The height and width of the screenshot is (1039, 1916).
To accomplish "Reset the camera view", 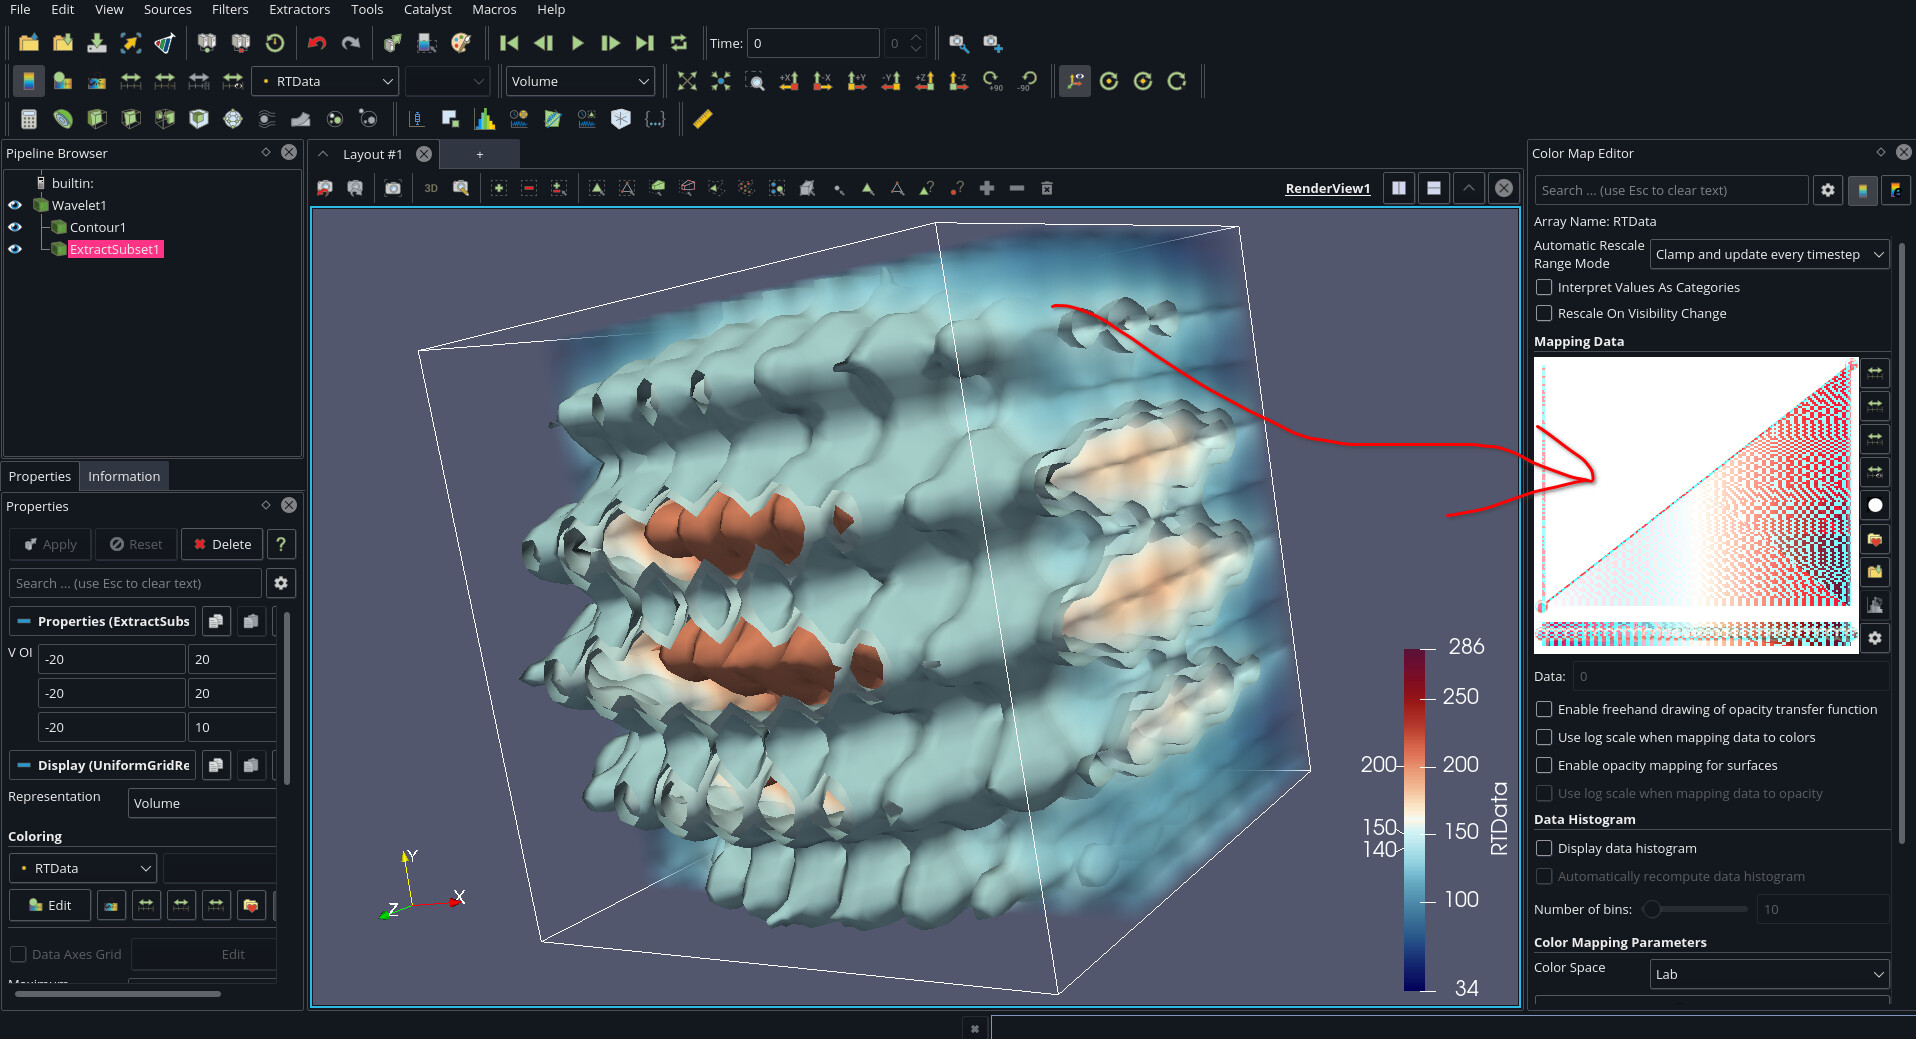I will [687, 81].
